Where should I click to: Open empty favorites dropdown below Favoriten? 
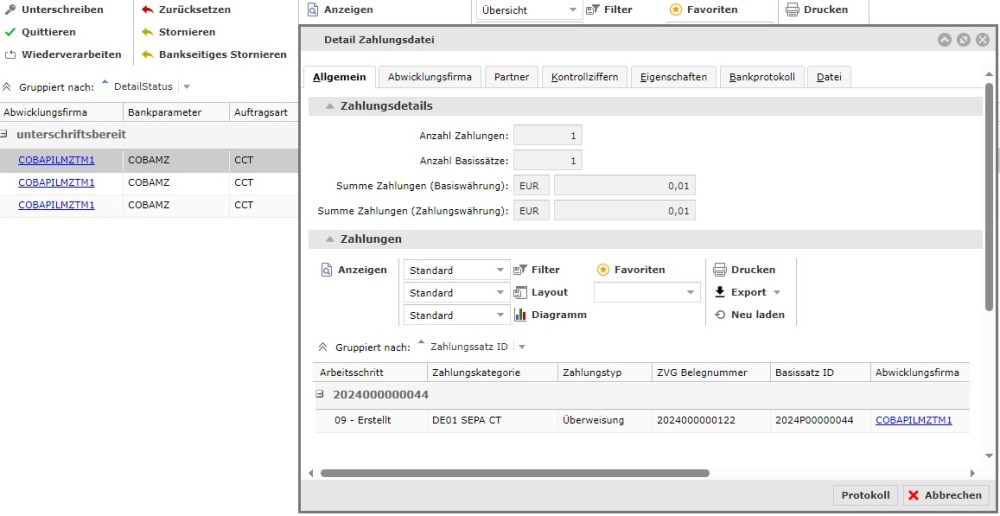pyautogui.click(x=647, y=292)
